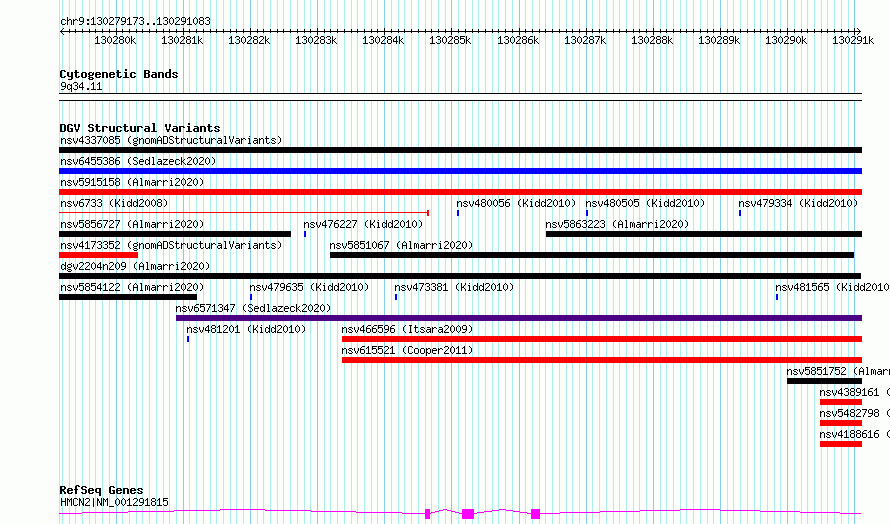The width and height of the screenshot is (890, 524).
Task: Open the nsv5856727 Almarri2020 label
Action: pos(132,224)
